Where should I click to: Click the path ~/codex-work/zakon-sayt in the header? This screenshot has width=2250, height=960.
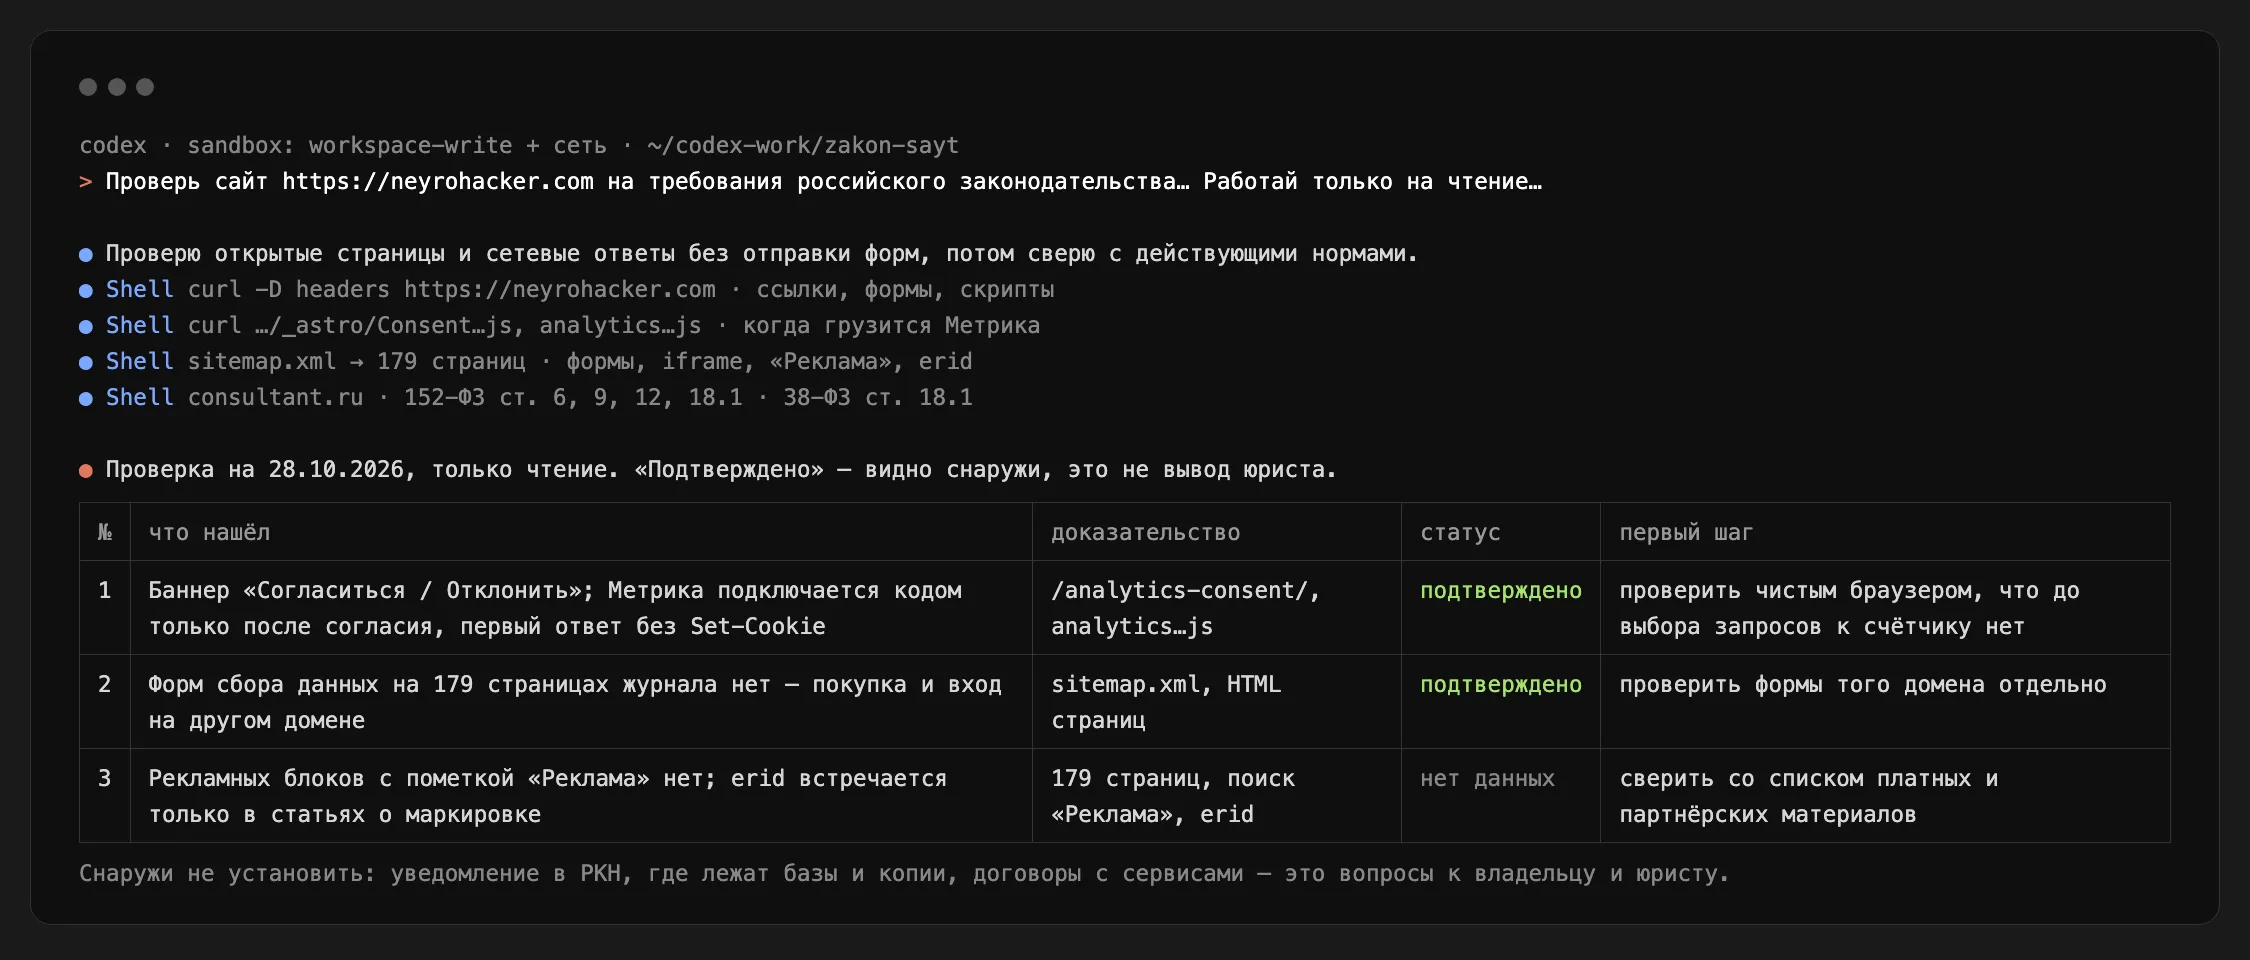point(803,146)
